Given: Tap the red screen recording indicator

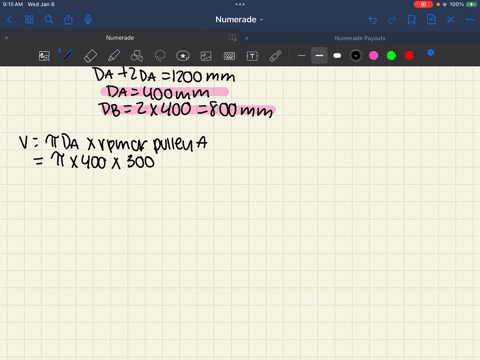Looking at the screenshot, I should [x=423, y=4].
